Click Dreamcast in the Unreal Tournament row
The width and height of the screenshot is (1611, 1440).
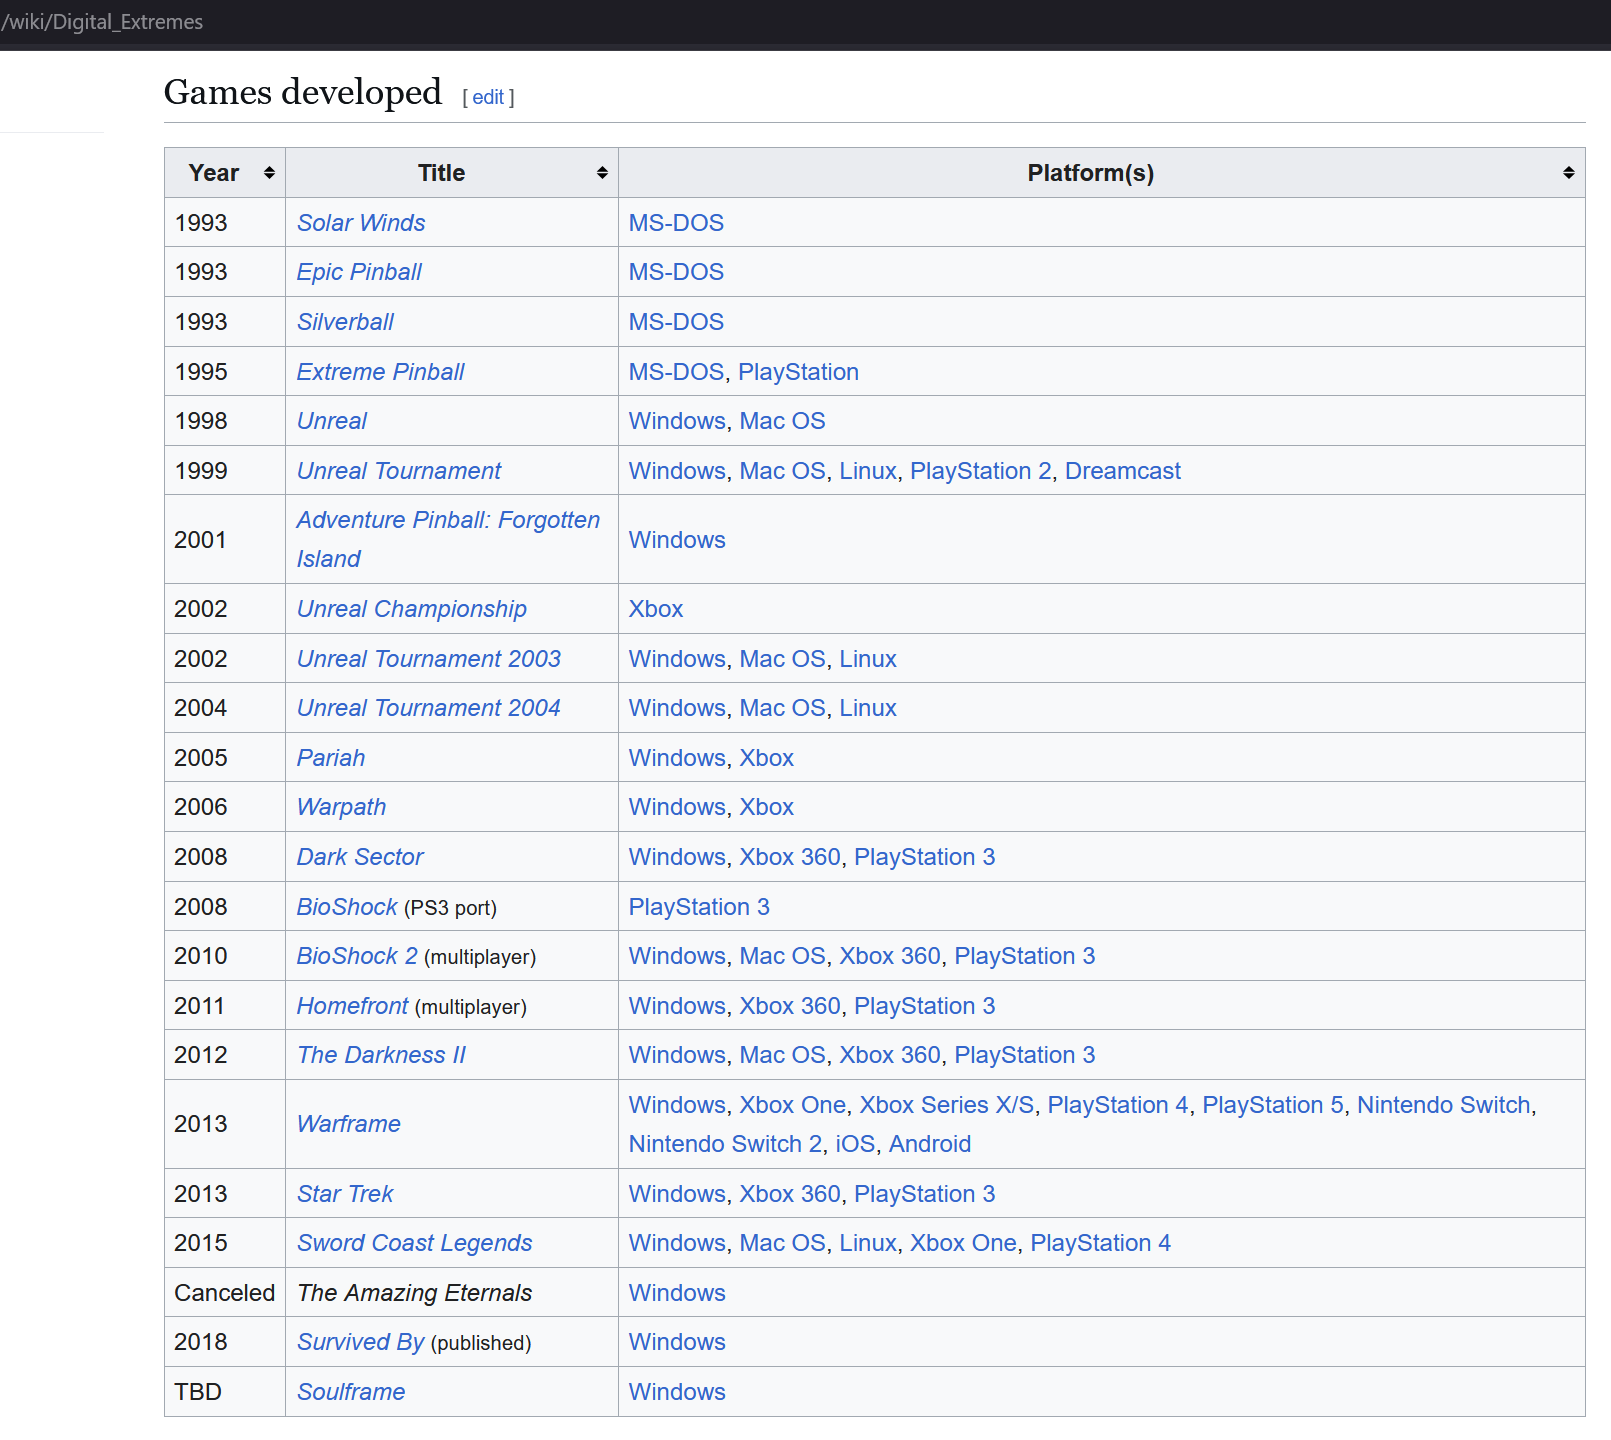1123,471
